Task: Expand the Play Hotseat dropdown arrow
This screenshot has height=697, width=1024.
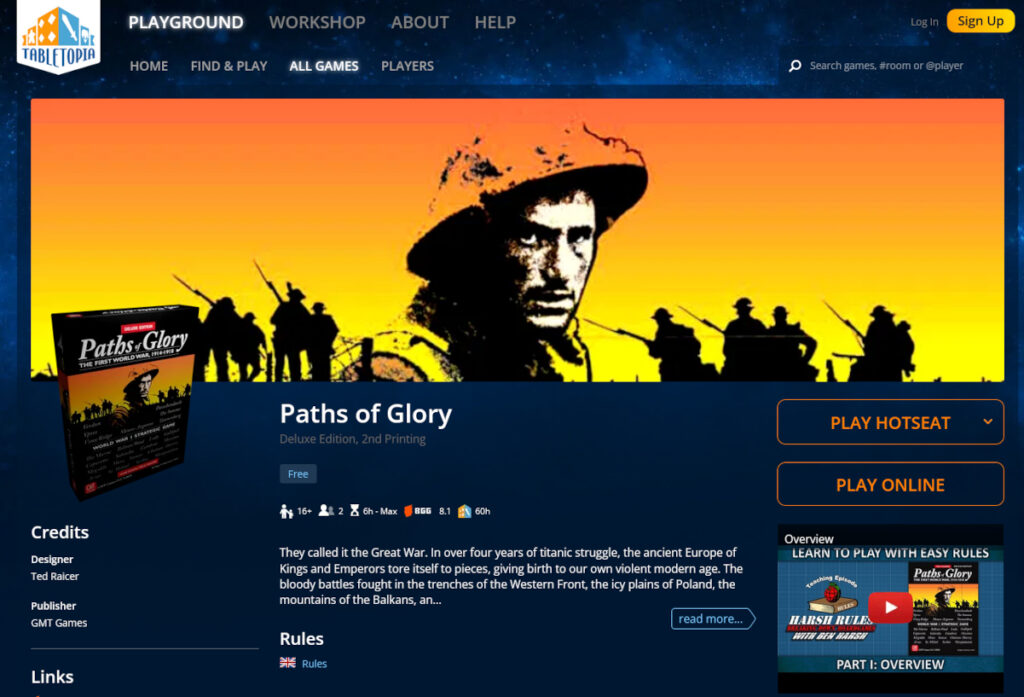Action: pos(987,422)
